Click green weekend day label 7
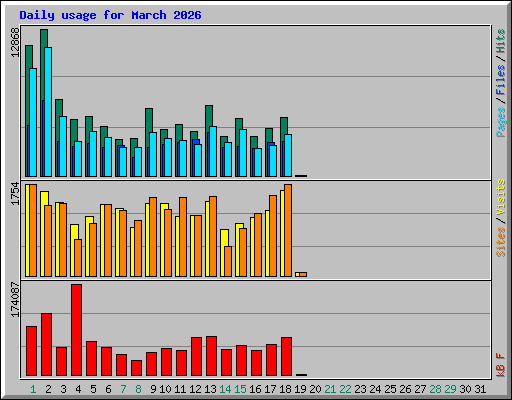This screenshot has width=512, height=400. click(x=123, y=389)
